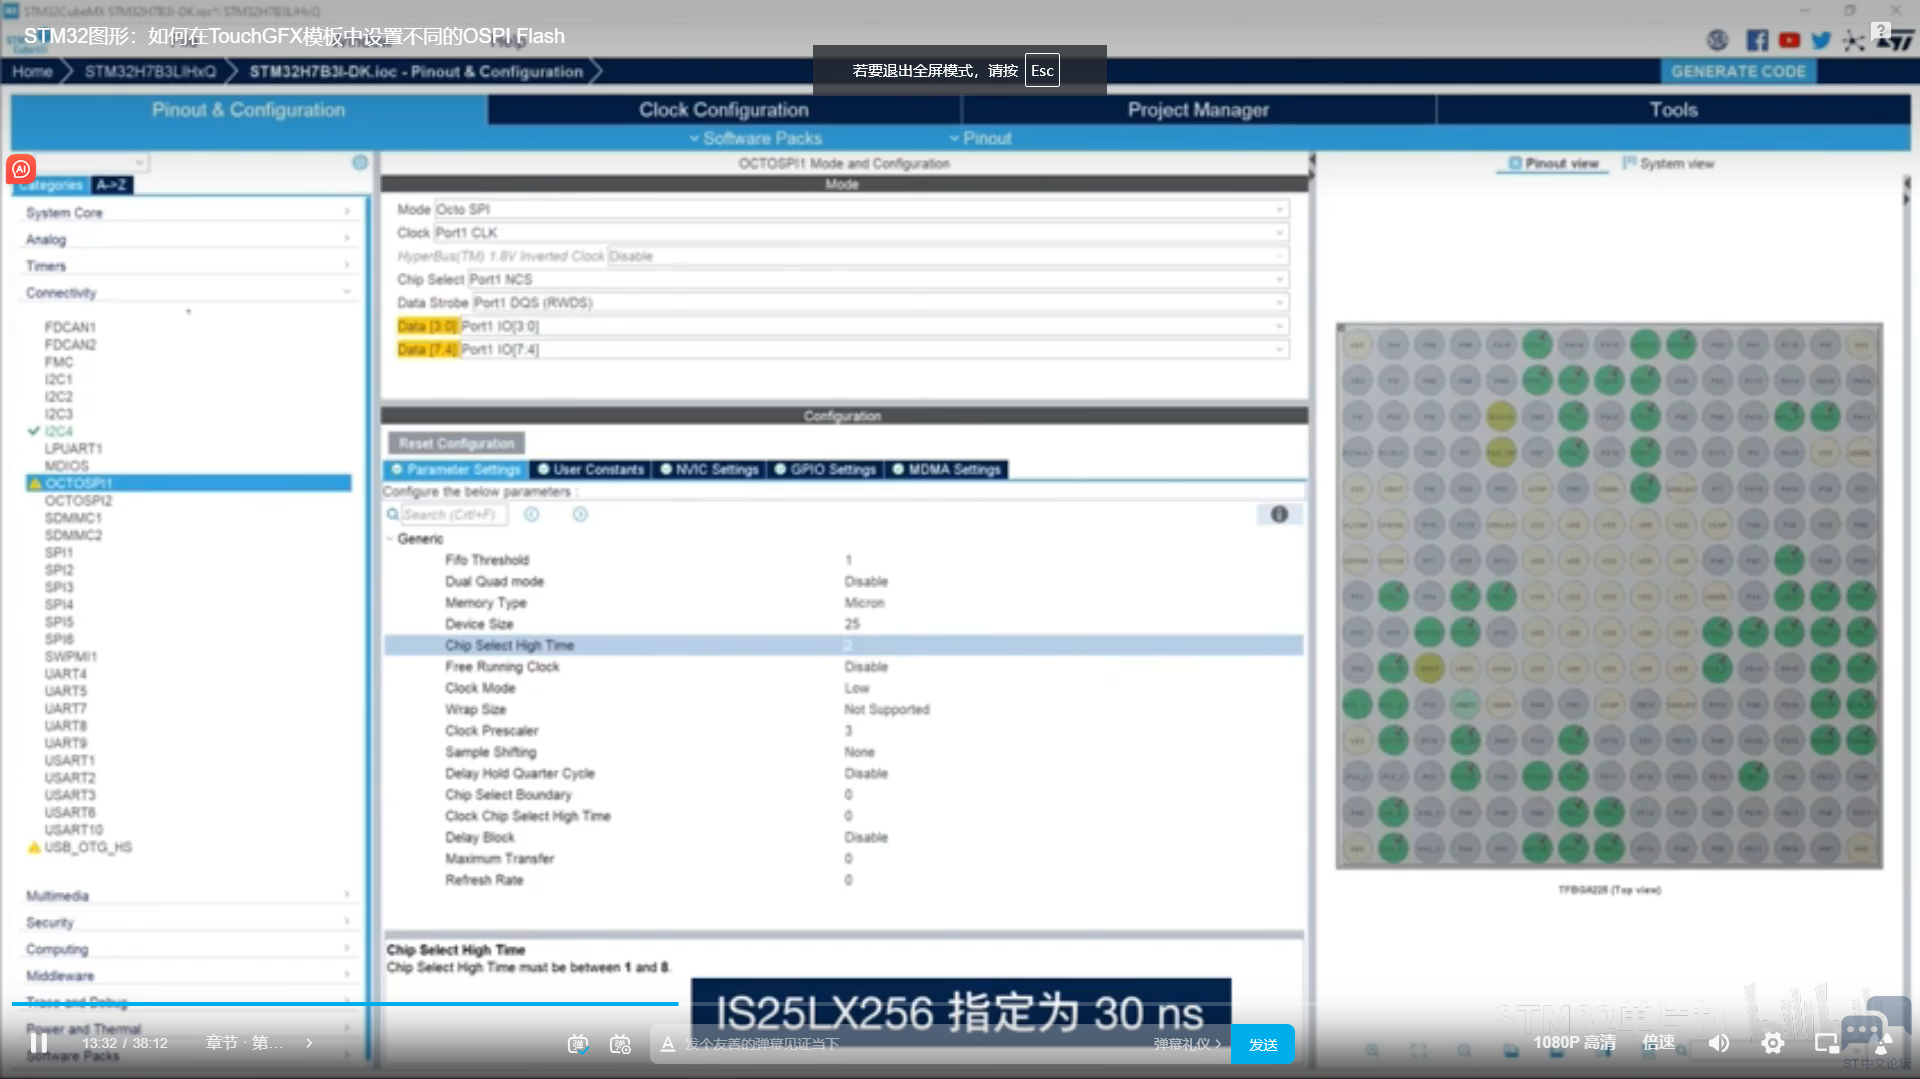Open video player settings gear

pyautogui.click(x=1773, y=1043)
